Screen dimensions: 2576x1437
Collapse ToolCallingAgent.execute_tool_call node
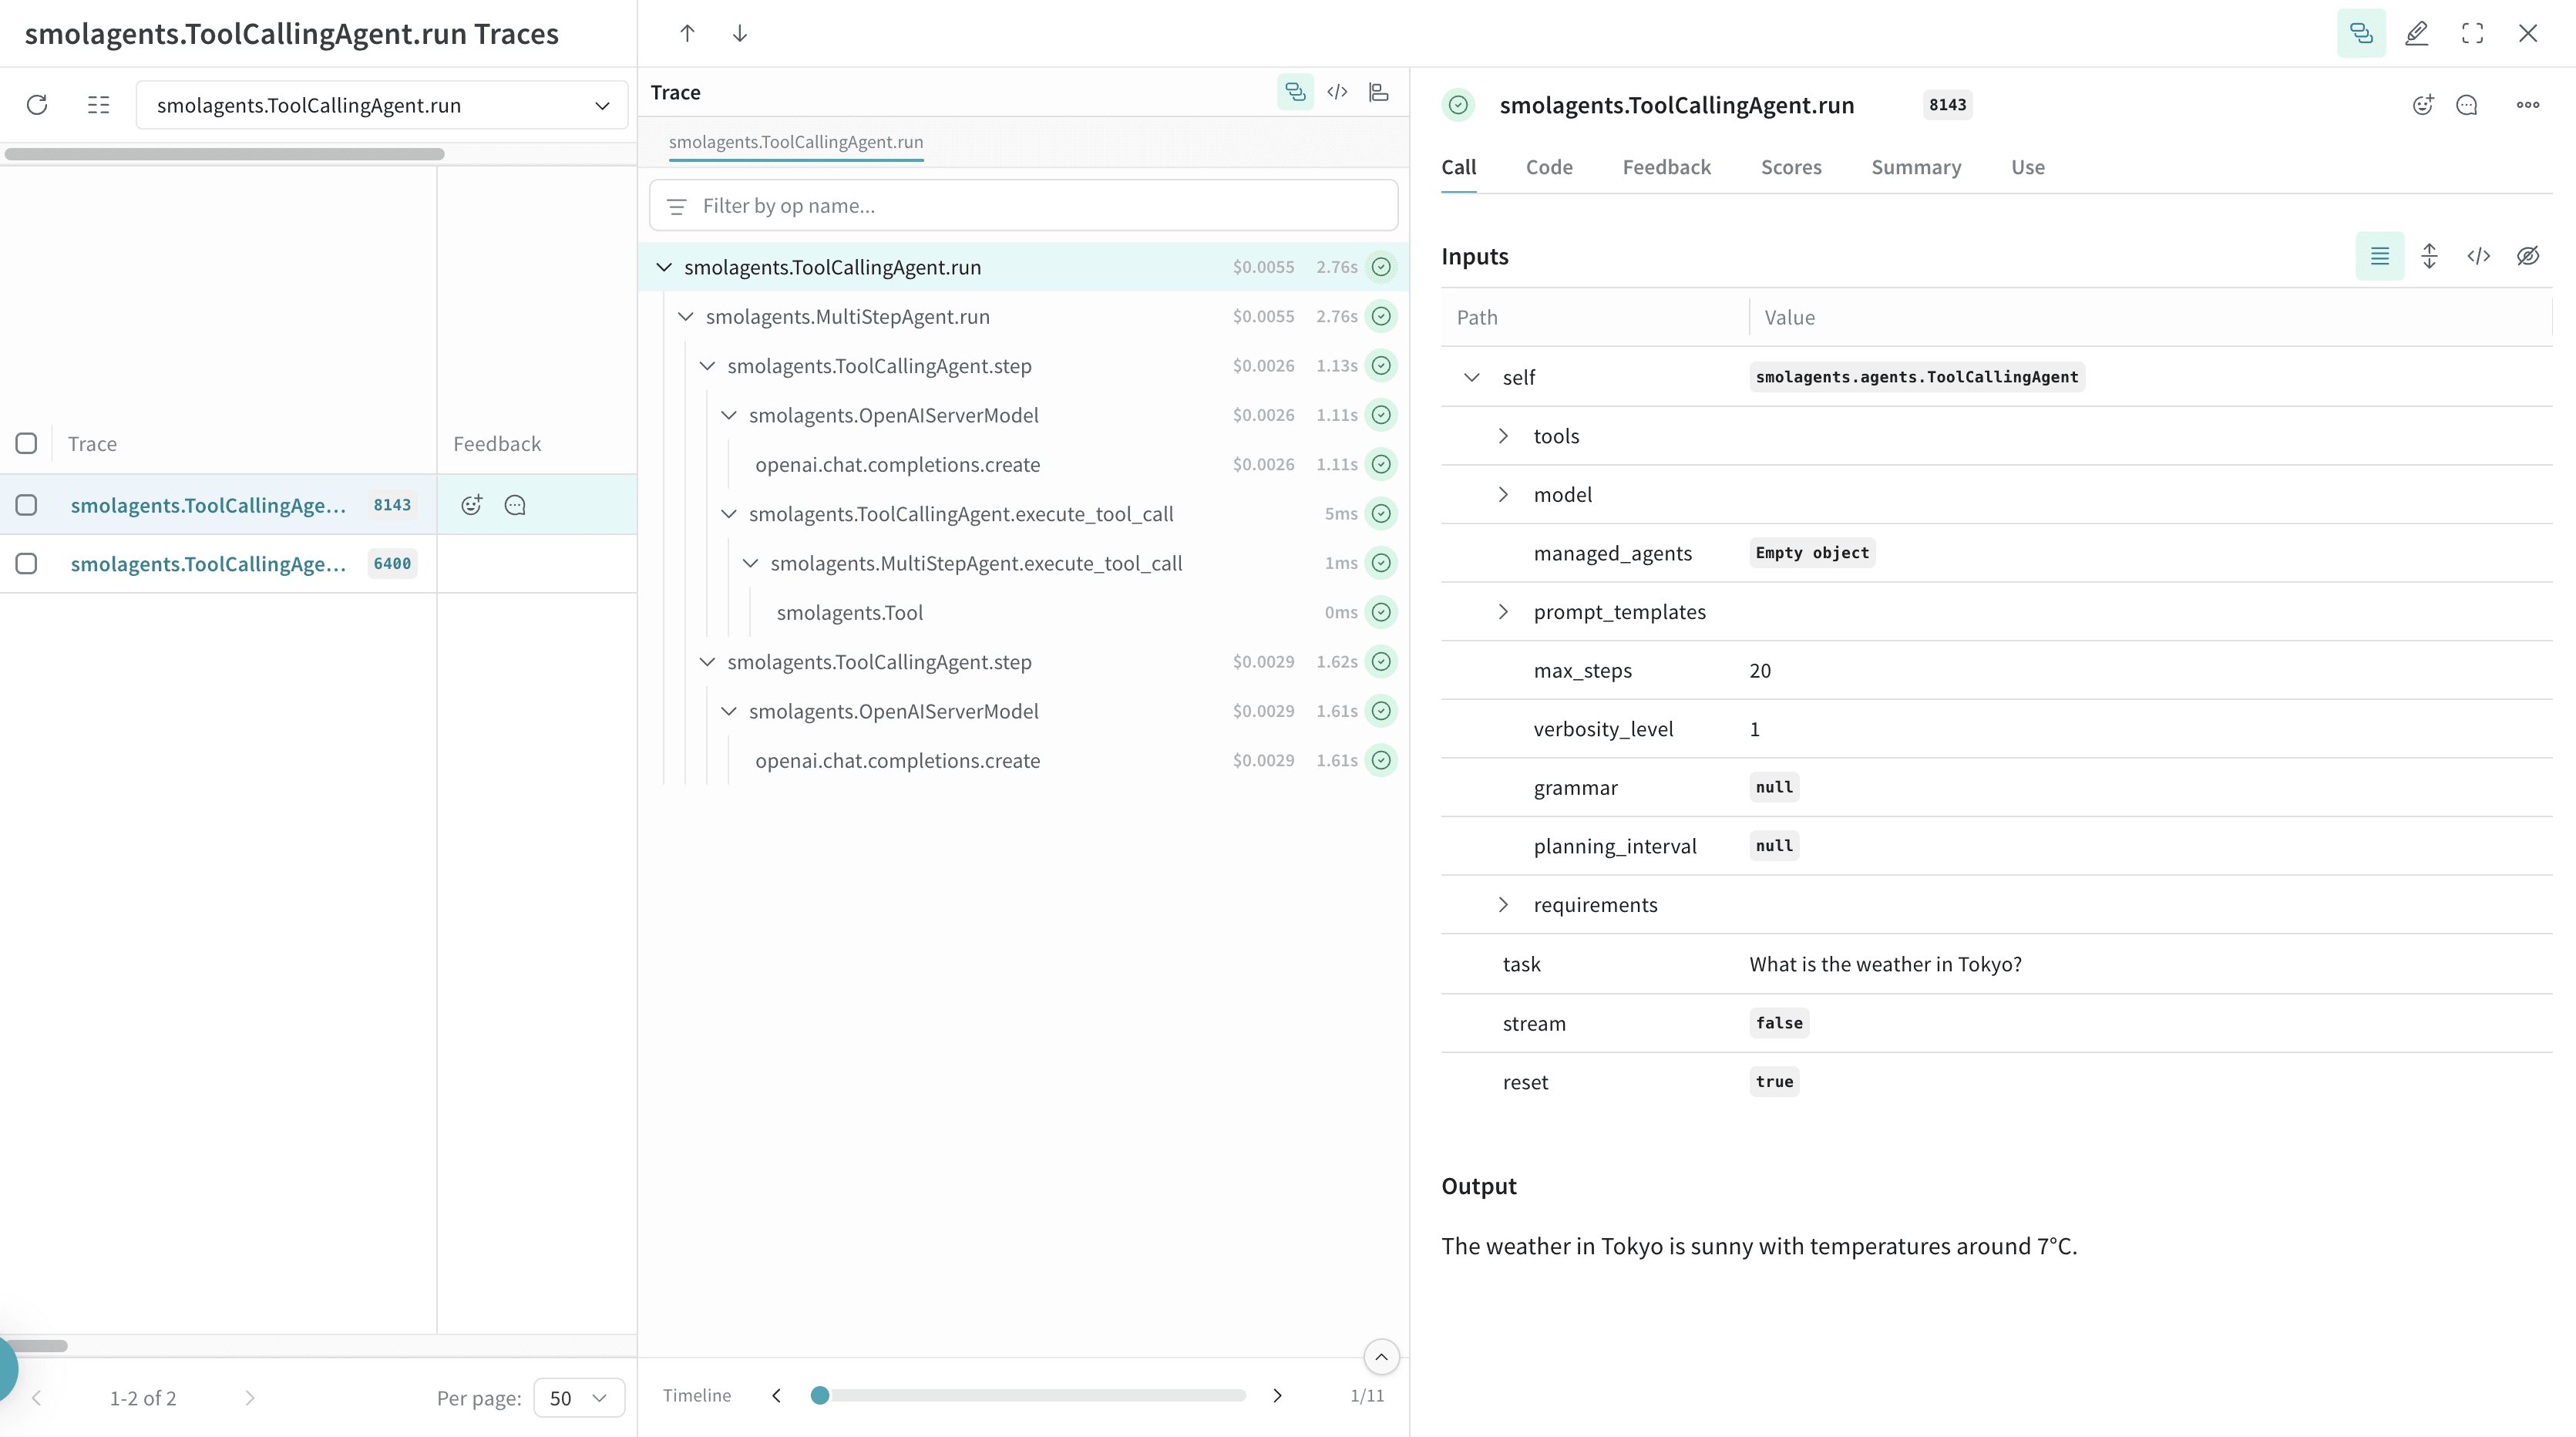[729, 514]
